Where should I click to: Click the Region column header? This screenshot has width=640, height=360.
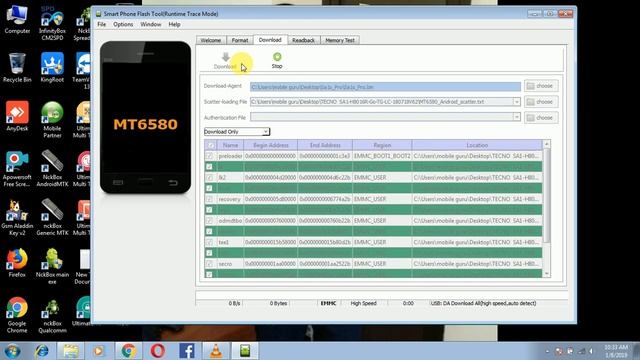pyautogui.click(x=382, y=145)
